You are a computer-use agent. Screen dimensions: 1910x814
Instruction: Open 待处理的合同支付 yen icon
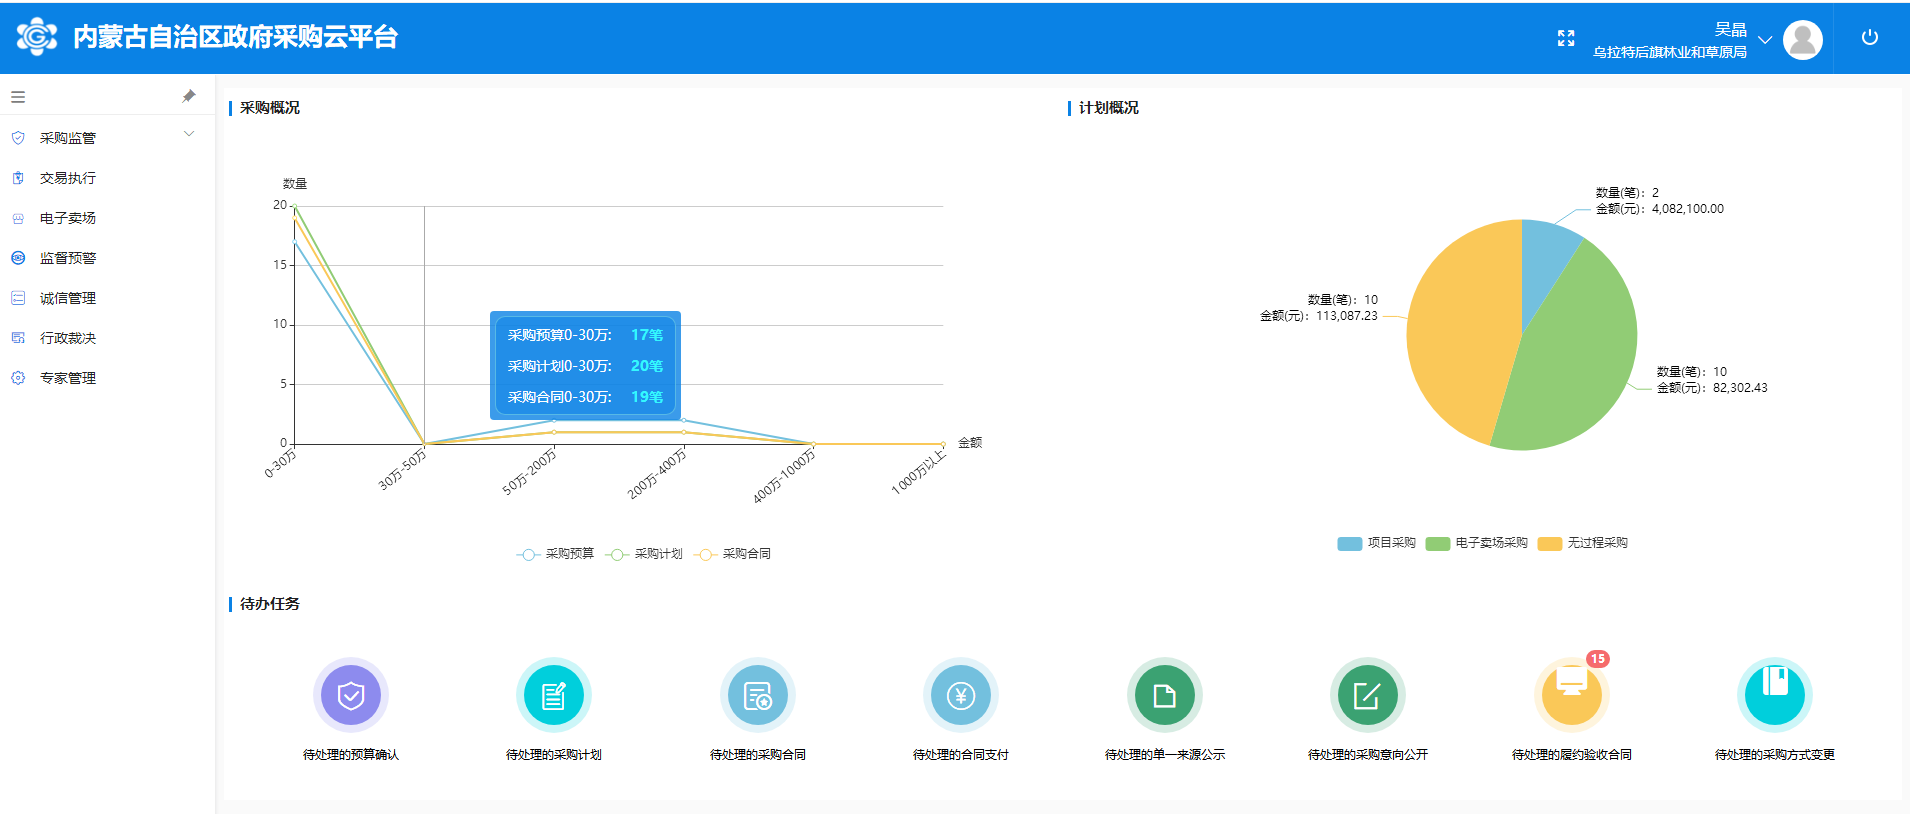[x=961, y=695]
